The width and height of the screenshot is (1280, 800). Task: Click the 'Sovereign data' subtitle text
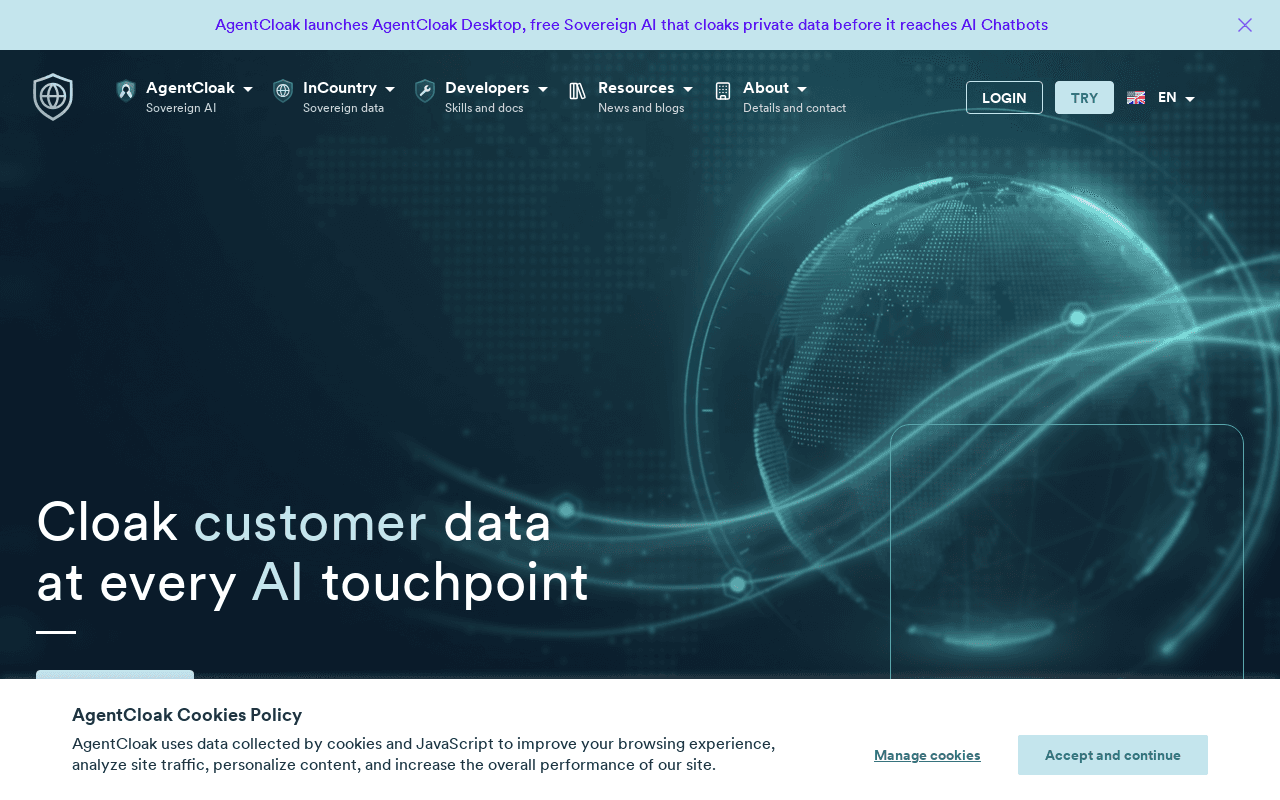(343, 108)
